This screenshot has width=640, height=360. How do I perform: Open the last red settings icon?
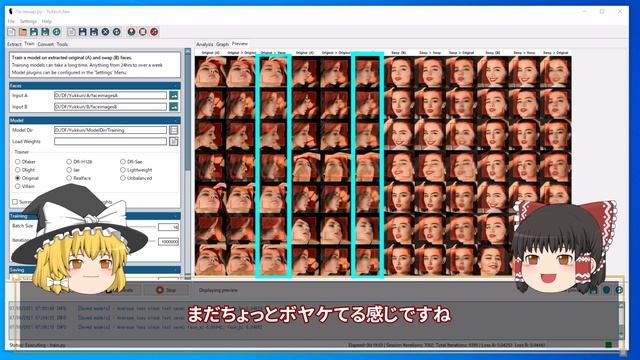(x=154, y=32)
